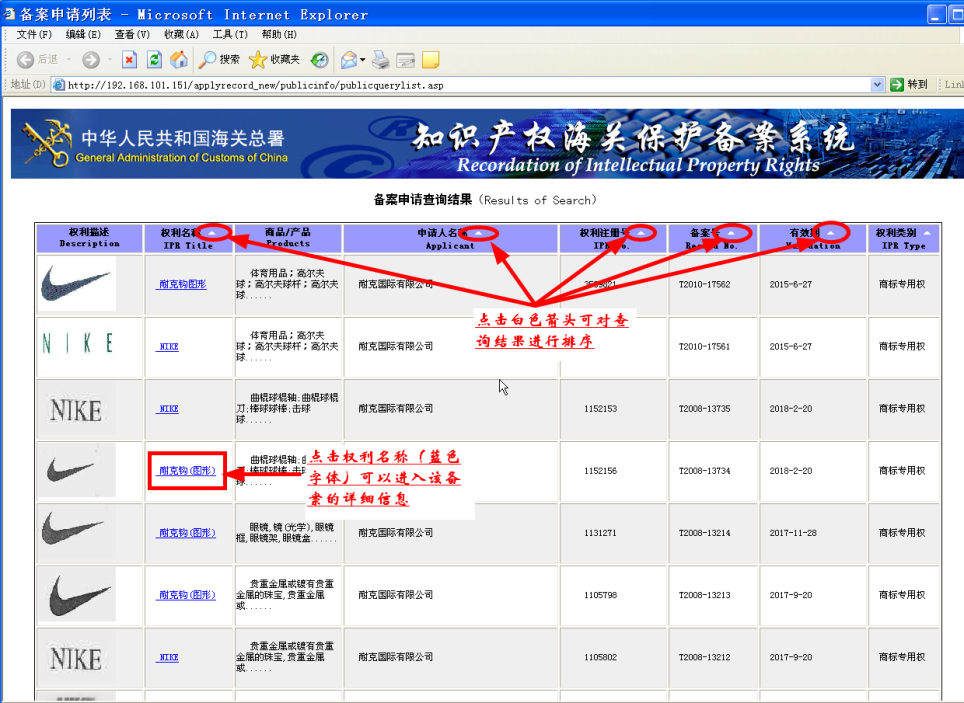Open the Forward button history dropdown arrow
Viewport: 964px width, 703px height.
(109, 60)
